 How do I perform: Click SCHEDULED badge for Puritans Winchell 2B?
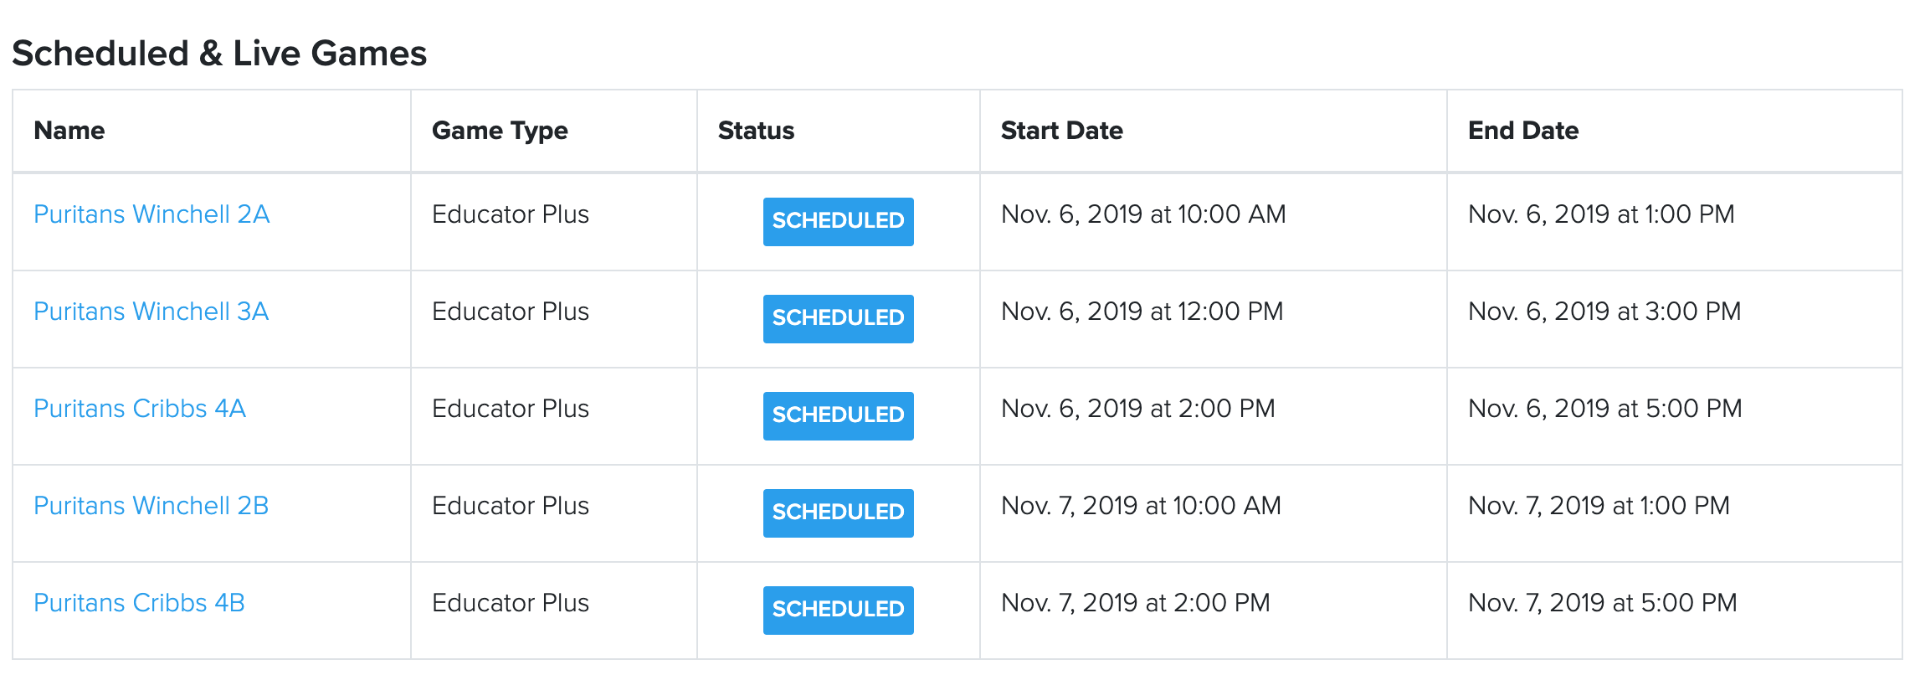click(838, 512)
